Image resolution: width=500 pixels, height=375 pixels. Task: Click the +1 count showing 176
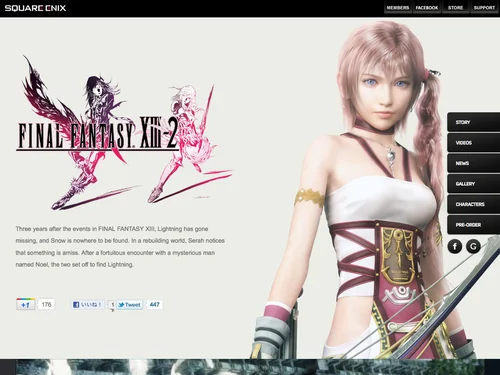(46, 304)
